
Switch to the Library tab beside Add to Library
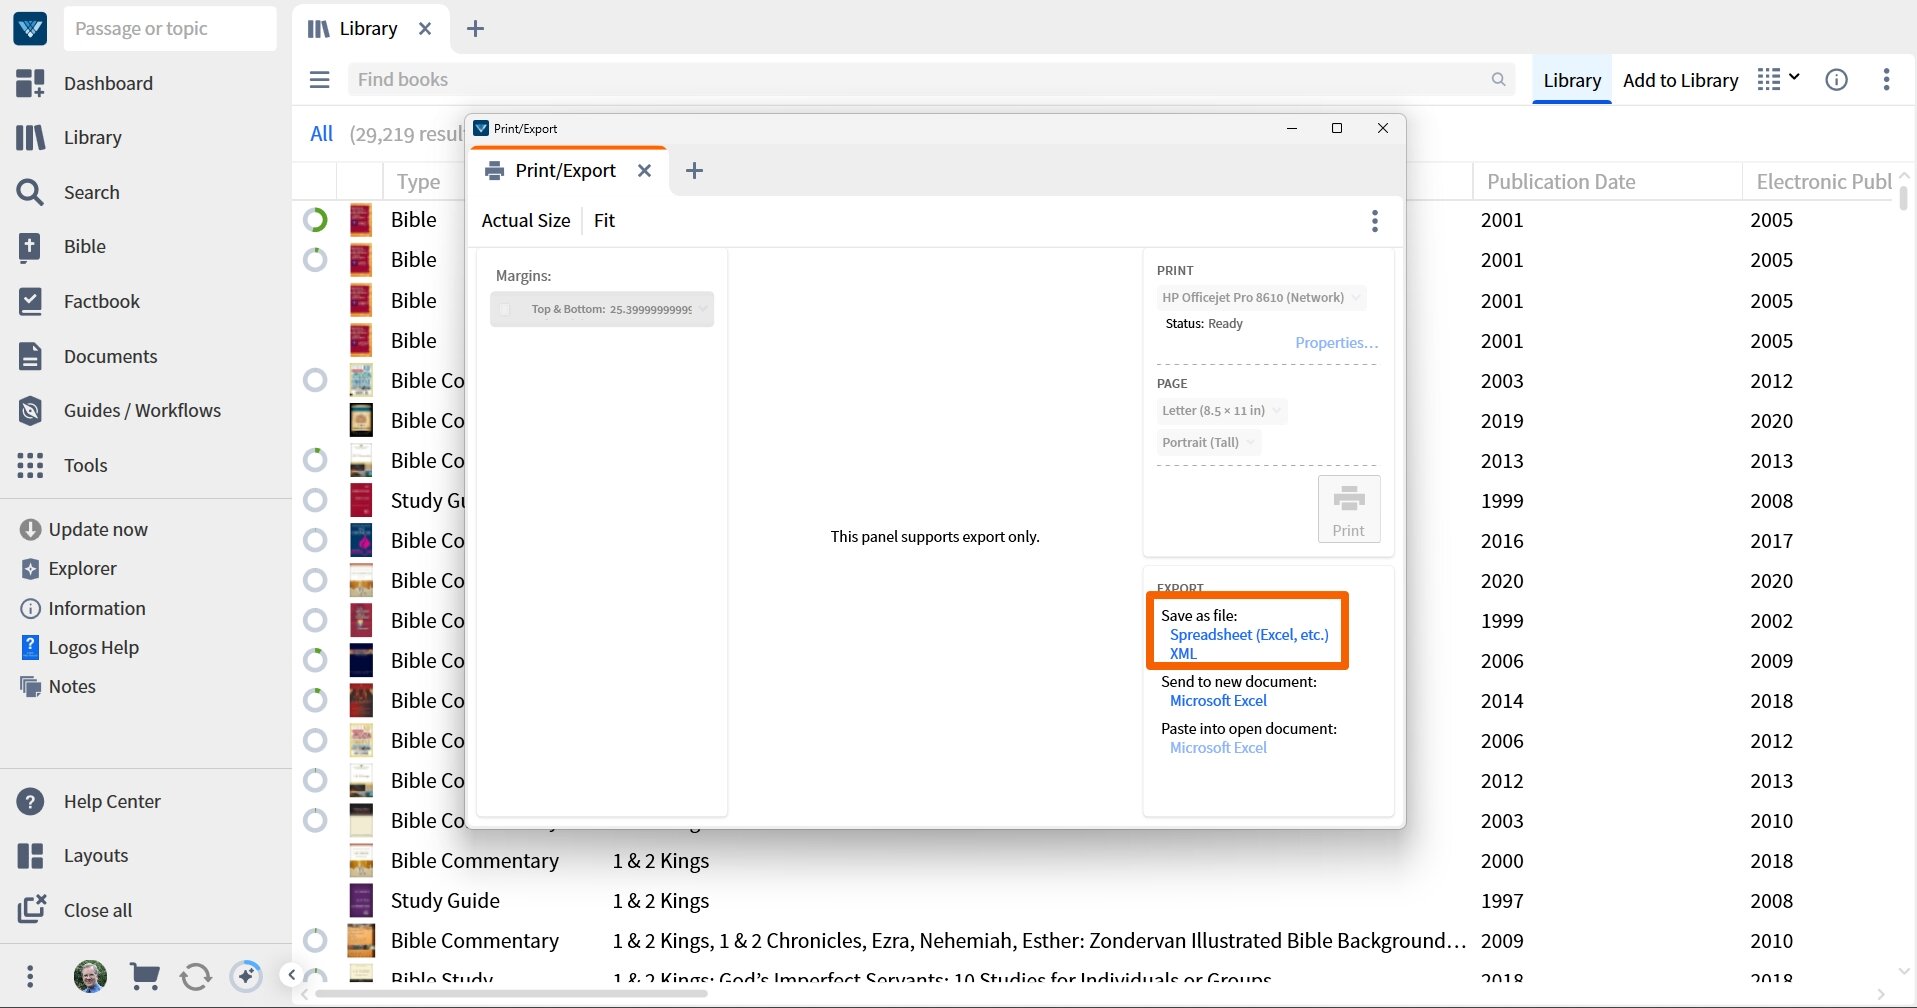tap(1571, 80)
